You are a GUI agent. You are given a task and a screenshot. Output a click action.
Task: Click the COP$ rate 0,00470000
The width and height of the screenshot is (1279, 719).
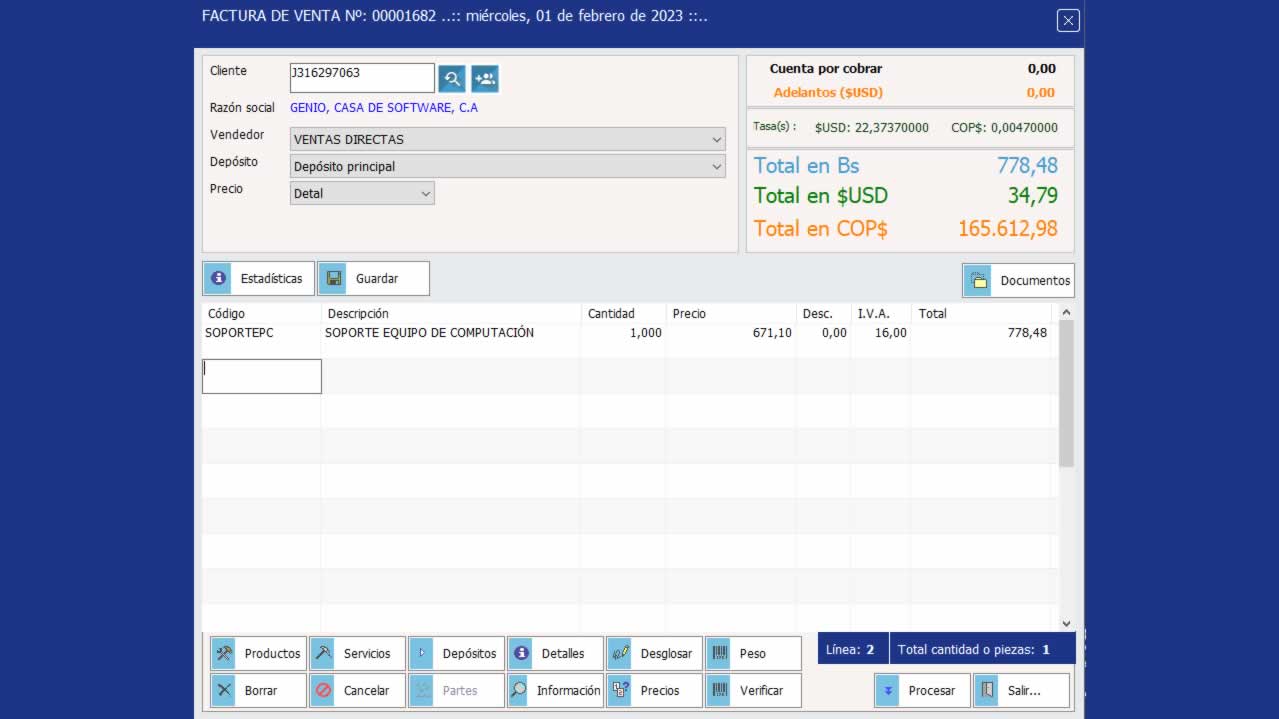[1004, 128]
